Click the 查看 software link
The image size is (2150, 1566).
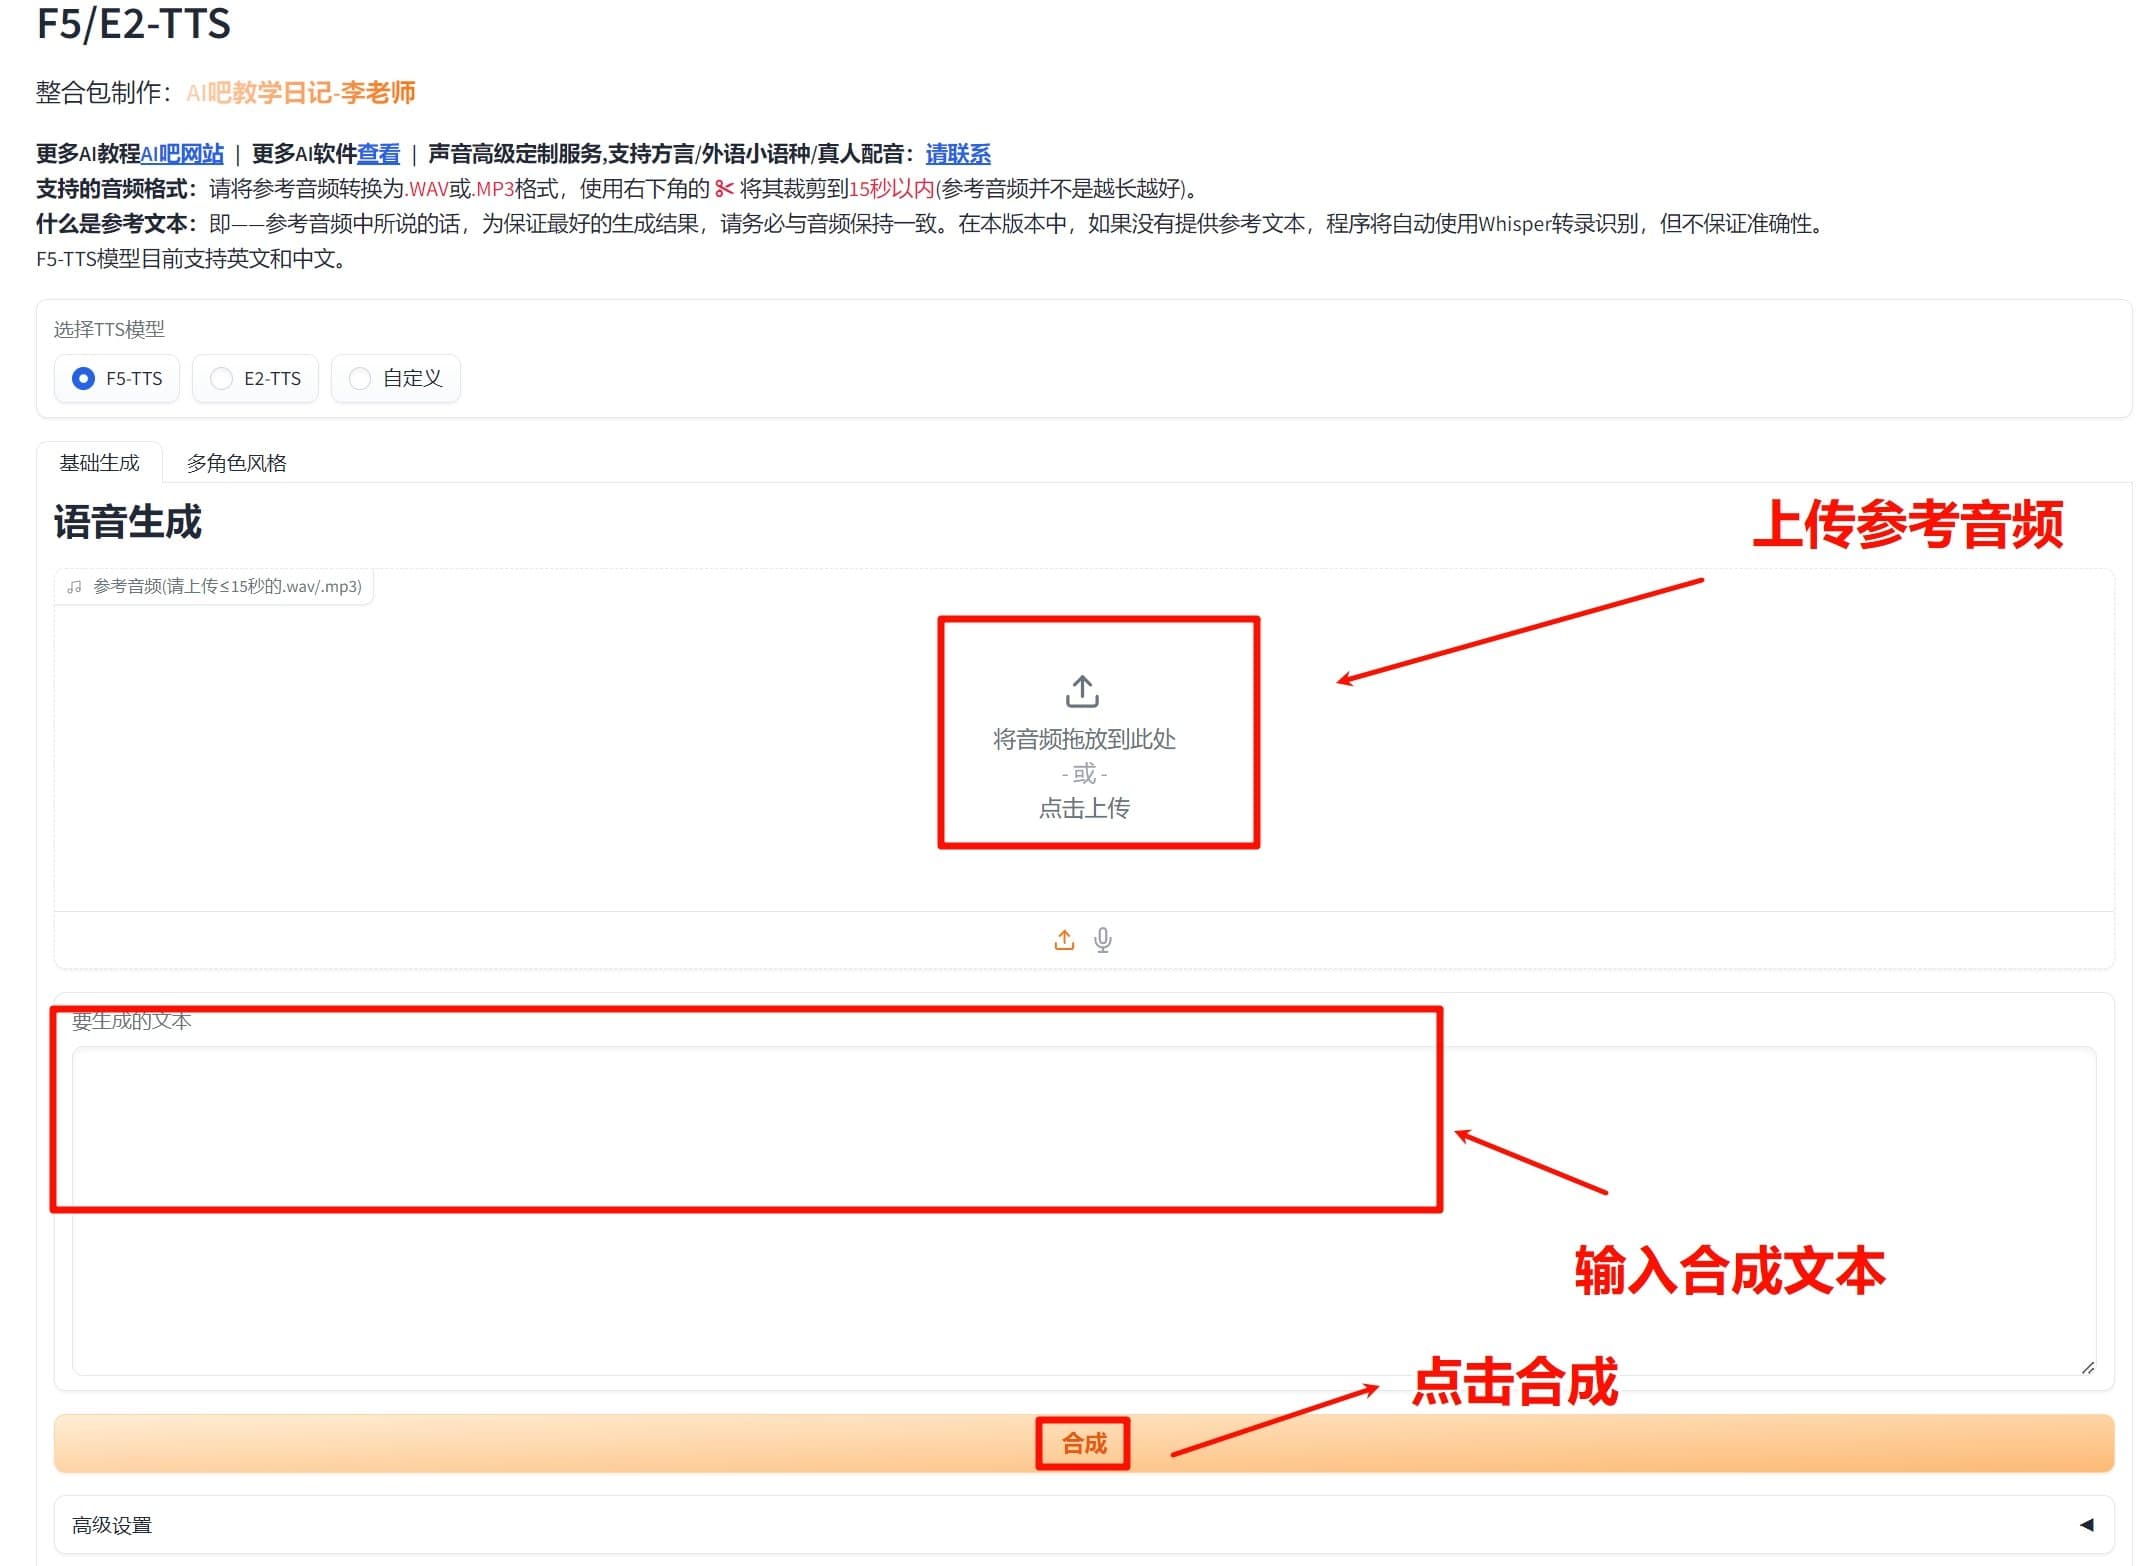pos(378,154)
